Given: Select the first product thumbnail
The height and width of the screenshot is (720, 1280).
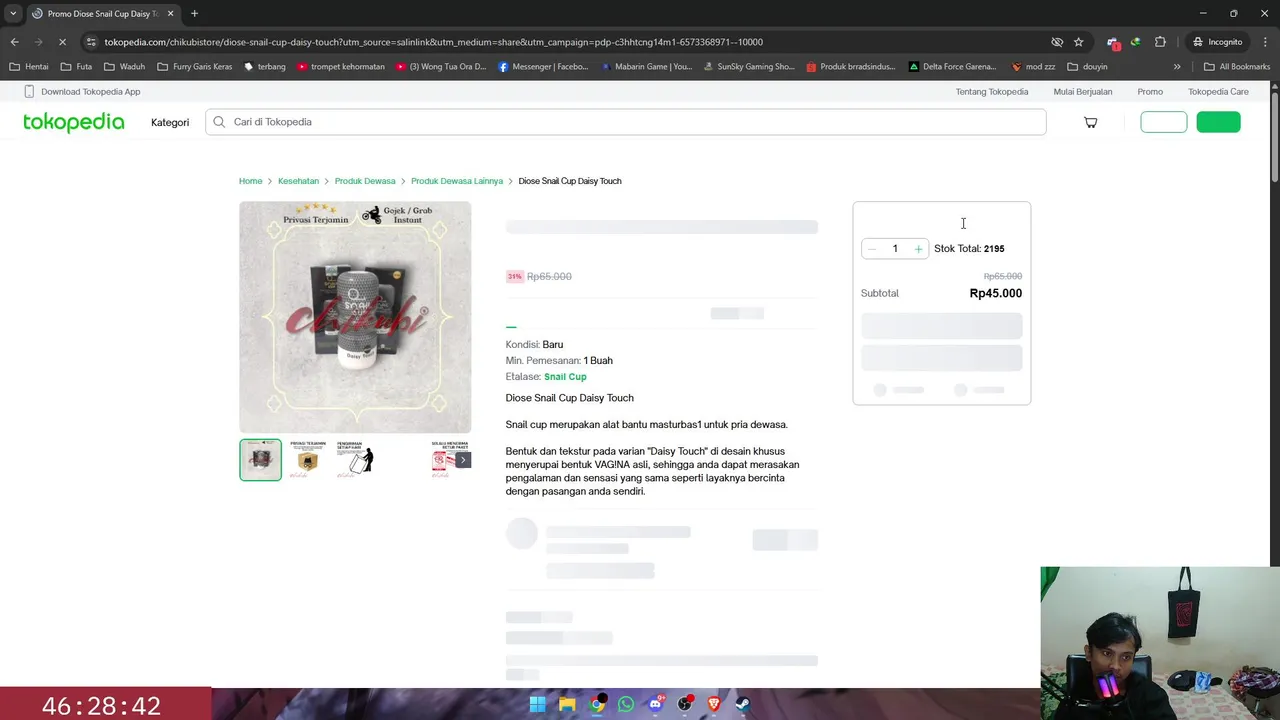Looking at the screenshot, I should tap(260, 460).
